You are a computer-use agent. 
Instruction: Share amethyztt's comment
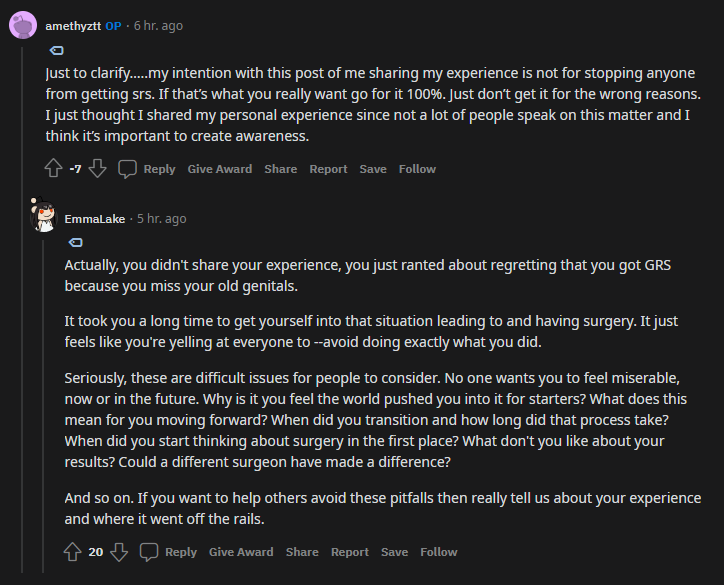click(x=280, y=169)
